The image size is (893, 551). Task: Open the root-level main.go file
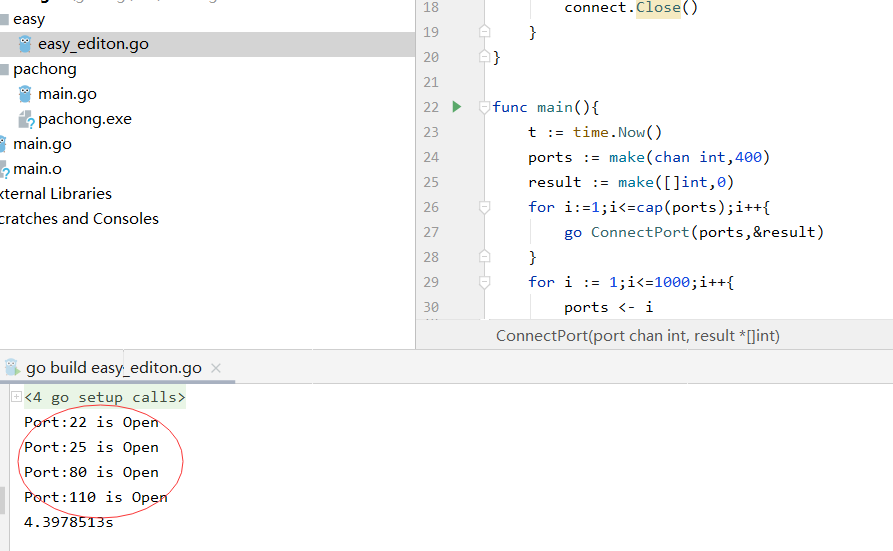[41, 144]
